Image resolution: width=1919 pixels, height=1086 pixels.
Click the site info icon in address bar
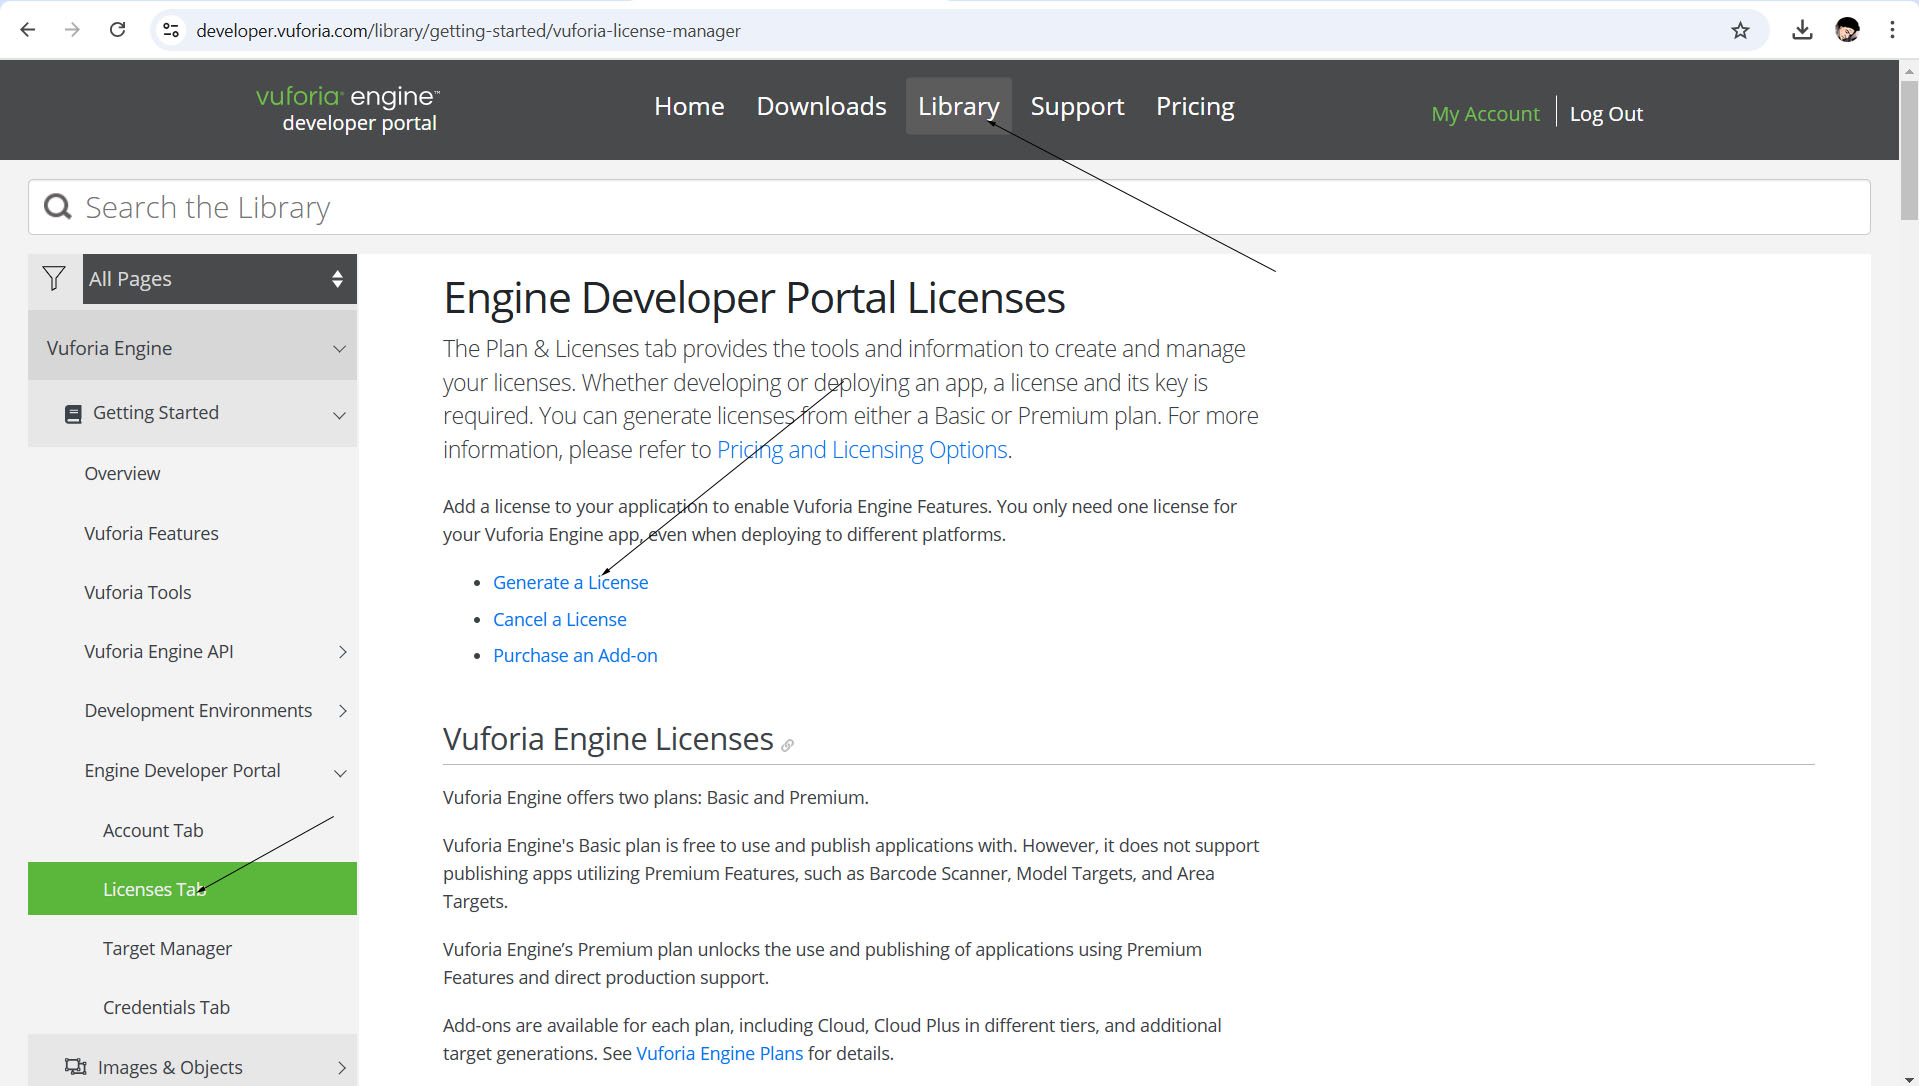[172, 30]
